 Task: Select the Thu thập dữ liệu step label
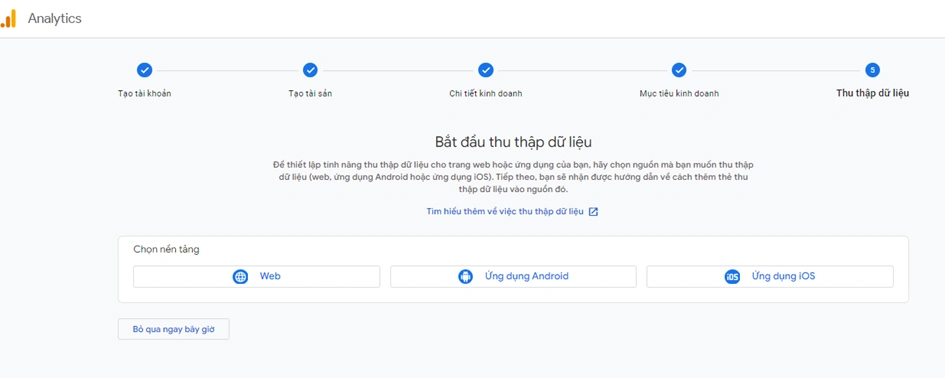pos(873,93)
